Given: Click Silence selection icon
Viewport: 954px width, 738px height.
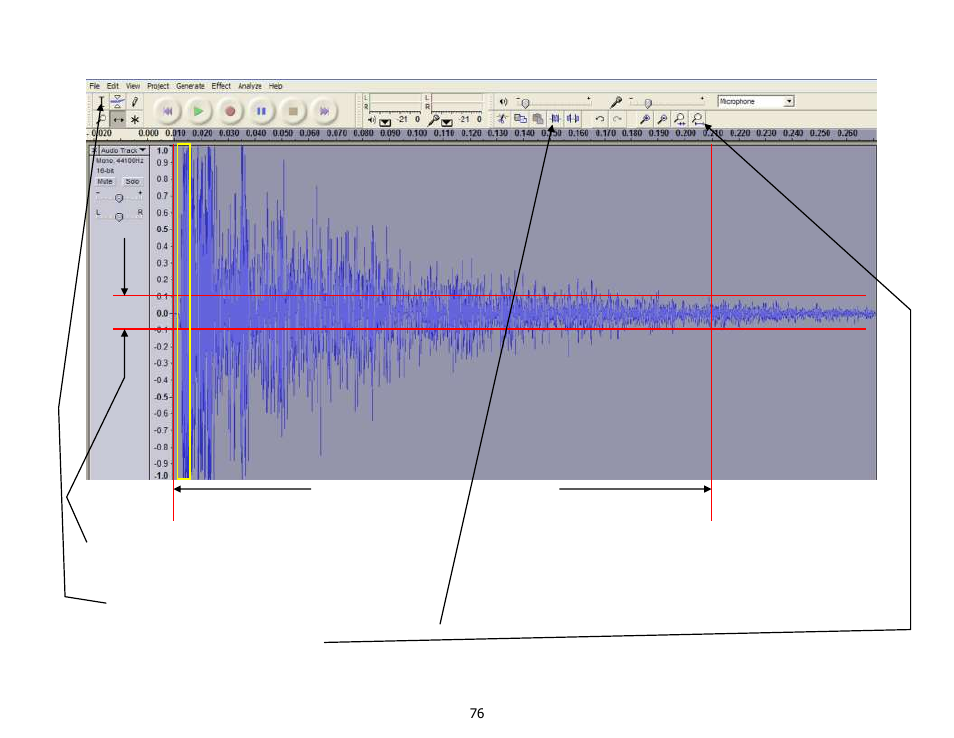Looking at the screenshot, I should click(573, 119).
